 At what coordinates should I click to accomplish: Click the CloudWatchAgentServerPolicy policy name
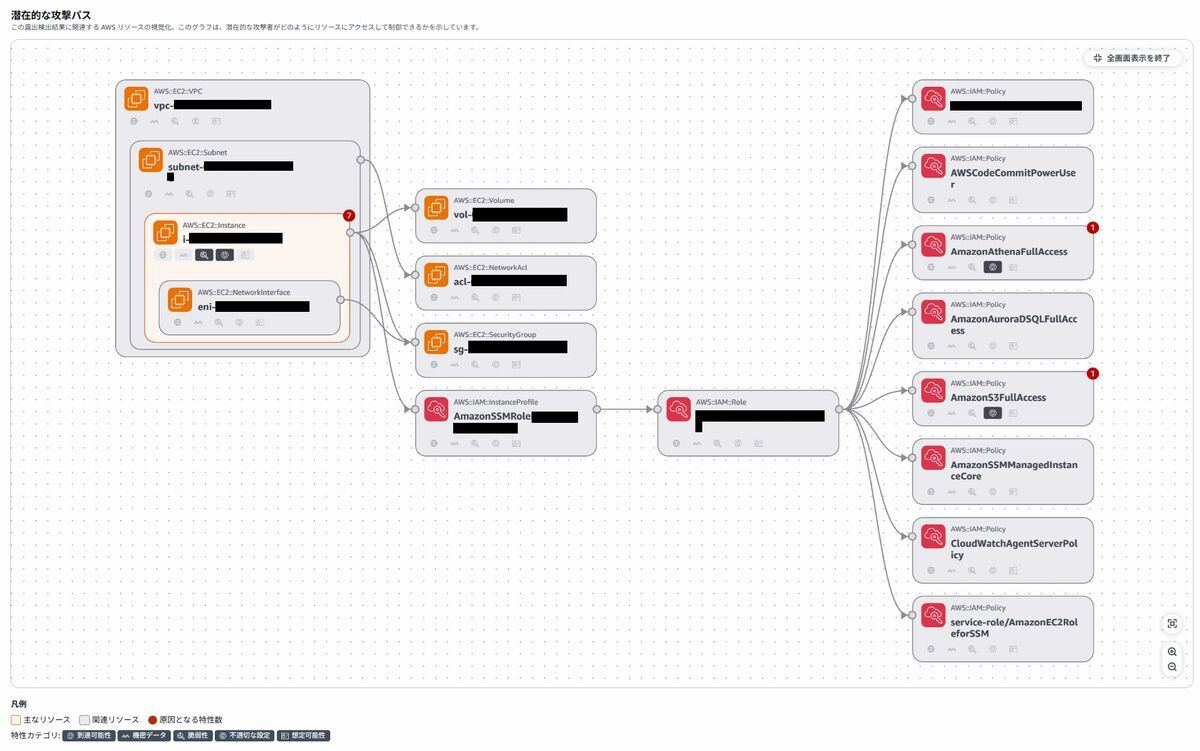click(1013, 549)
